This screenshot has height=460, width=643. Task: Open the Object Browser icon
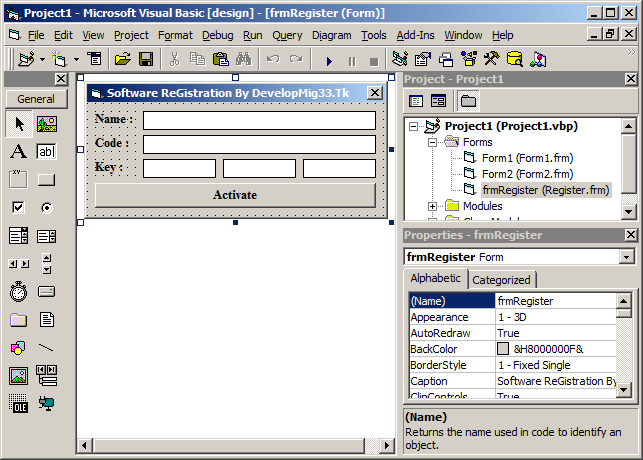pyautogui.click(x=469, y=59)
